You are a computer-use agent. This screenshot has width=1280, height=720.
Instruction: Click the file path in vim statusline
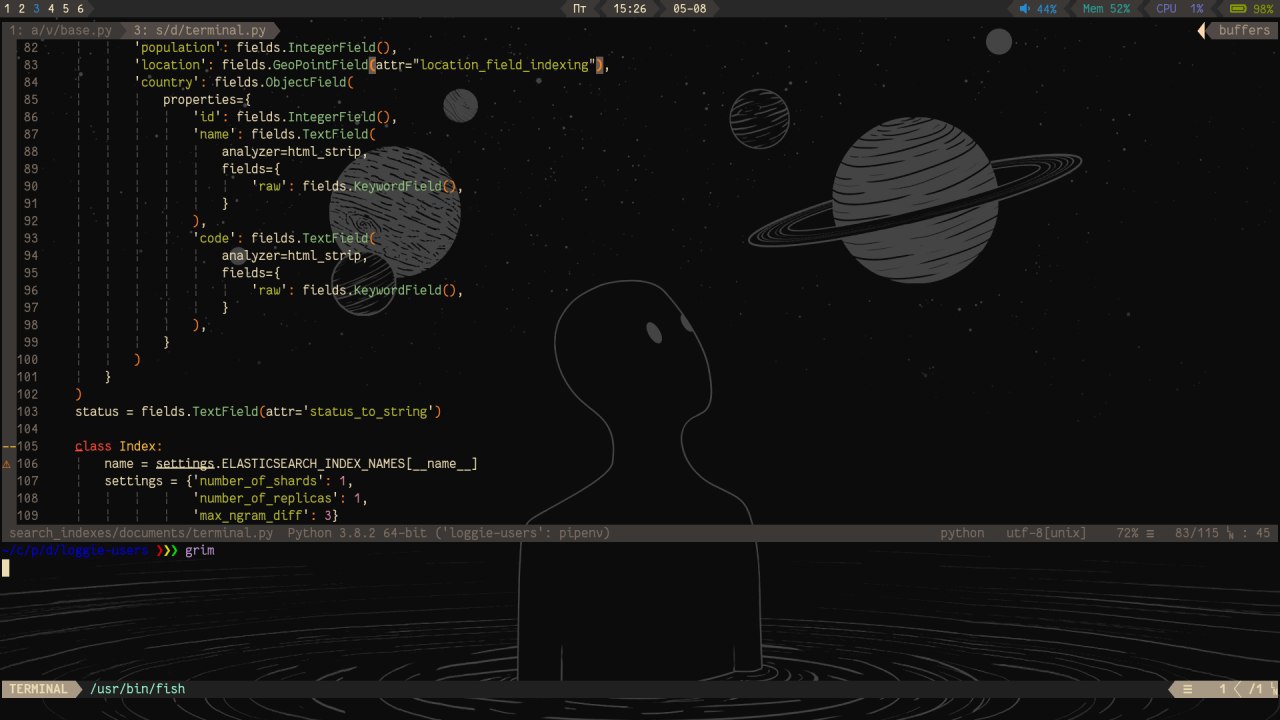click(x=141, y=534)
